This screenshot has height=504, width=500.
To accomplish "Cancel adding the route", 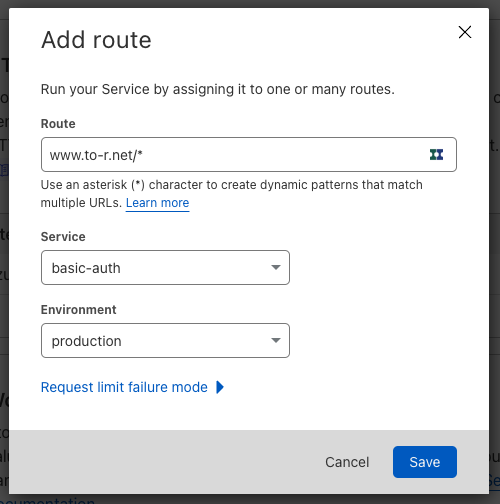I will 347,462.
